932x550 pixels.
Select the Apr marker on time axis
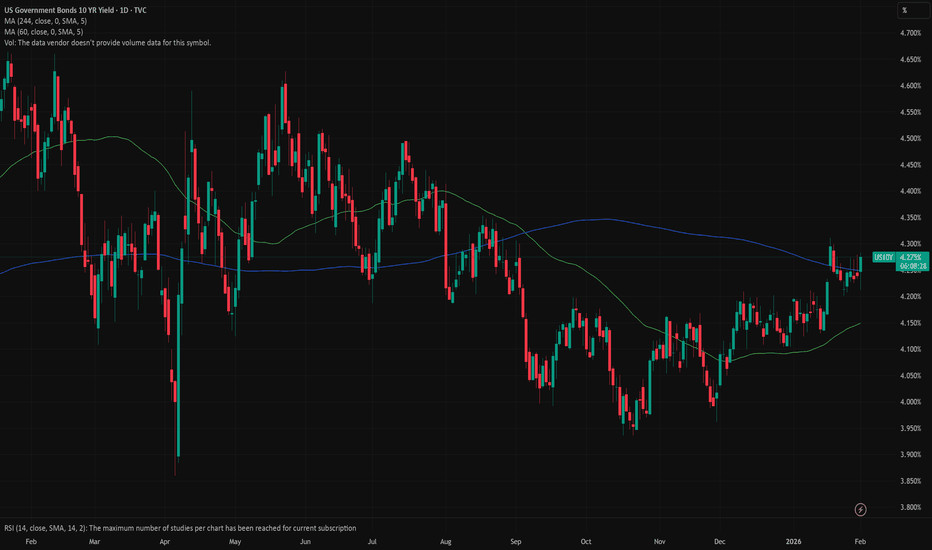click(x=164, y=539)
